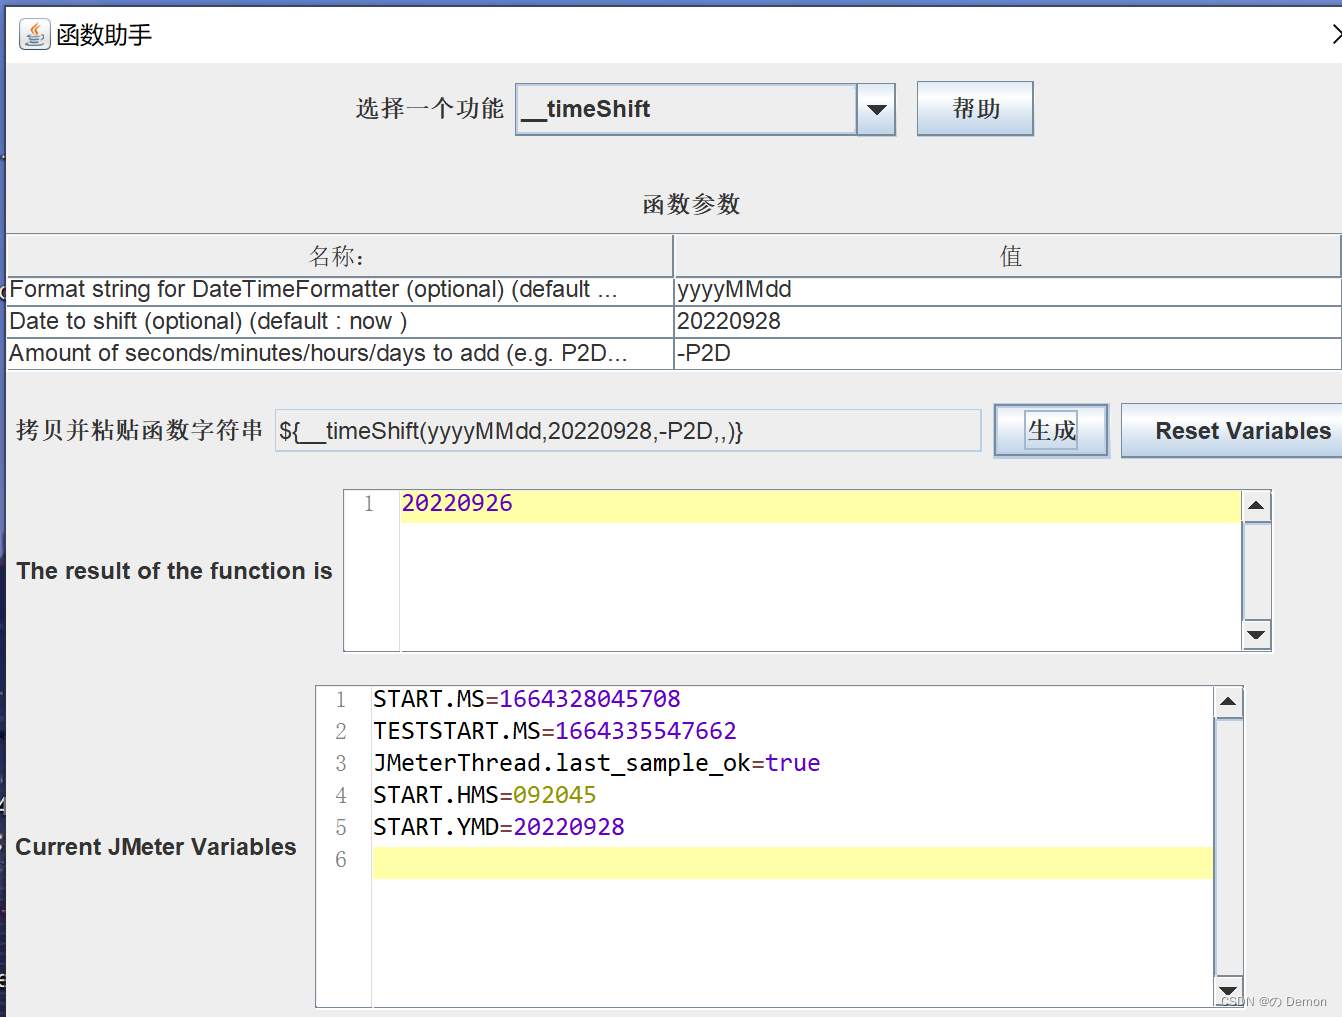Click the variables panel's scroll down arrow
Image resolution: width=1342 pixels, height=1017 pixels.
1228,990
